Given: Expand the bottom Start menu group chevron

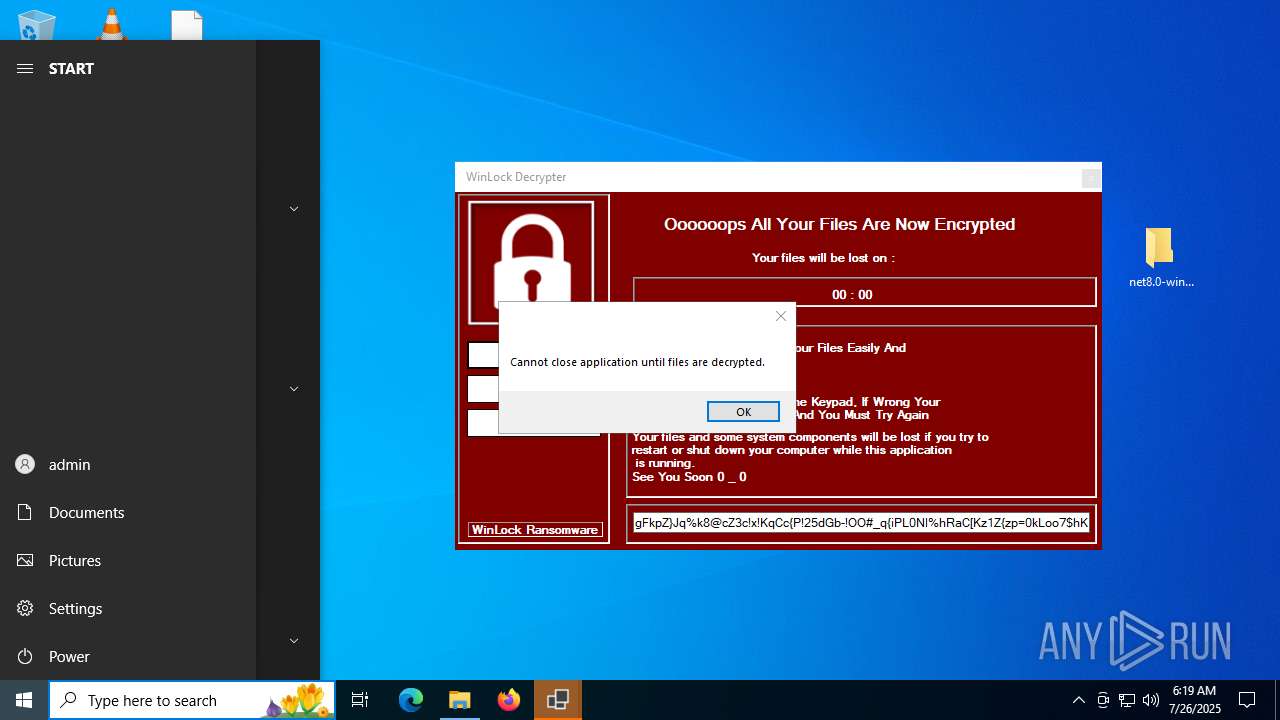Looking at the screenshot, I should (294, 641).
